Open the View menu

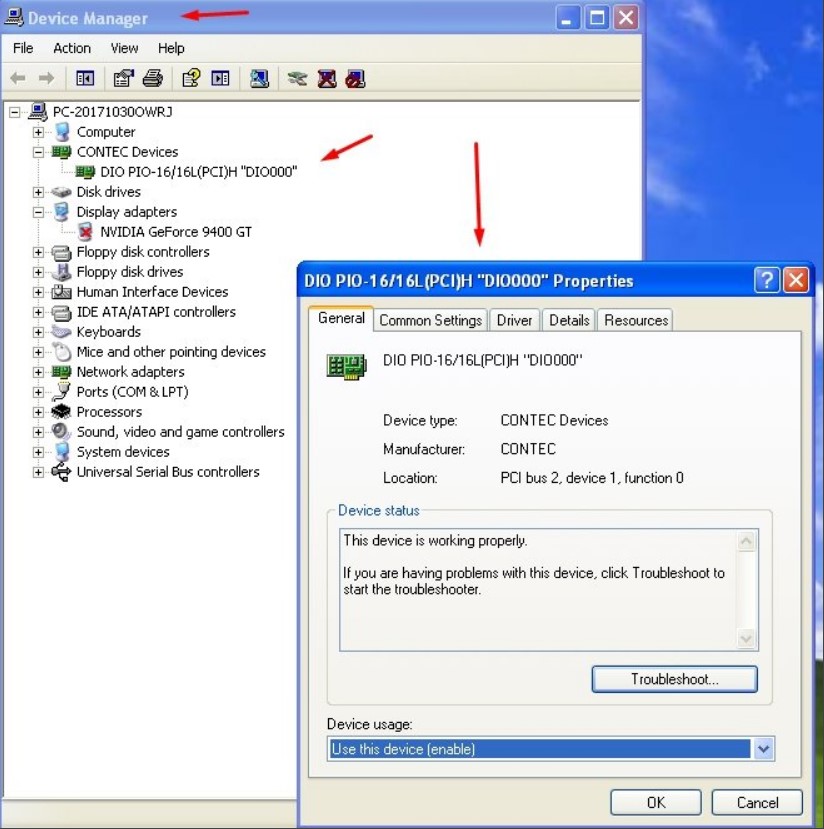point(124,48)
